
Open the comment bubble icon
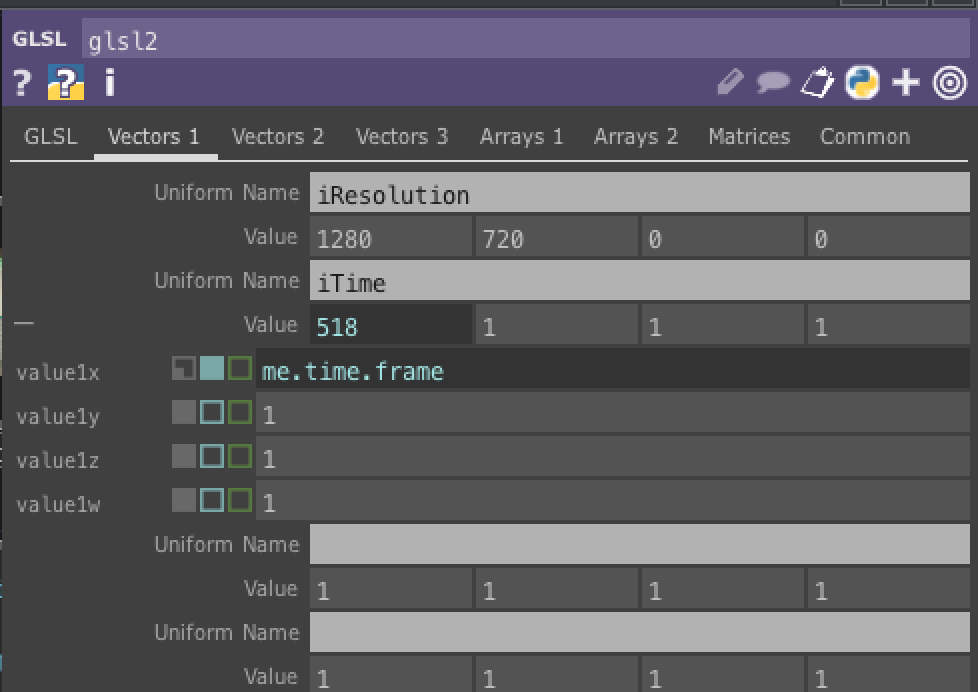click(x=775, y=83)
